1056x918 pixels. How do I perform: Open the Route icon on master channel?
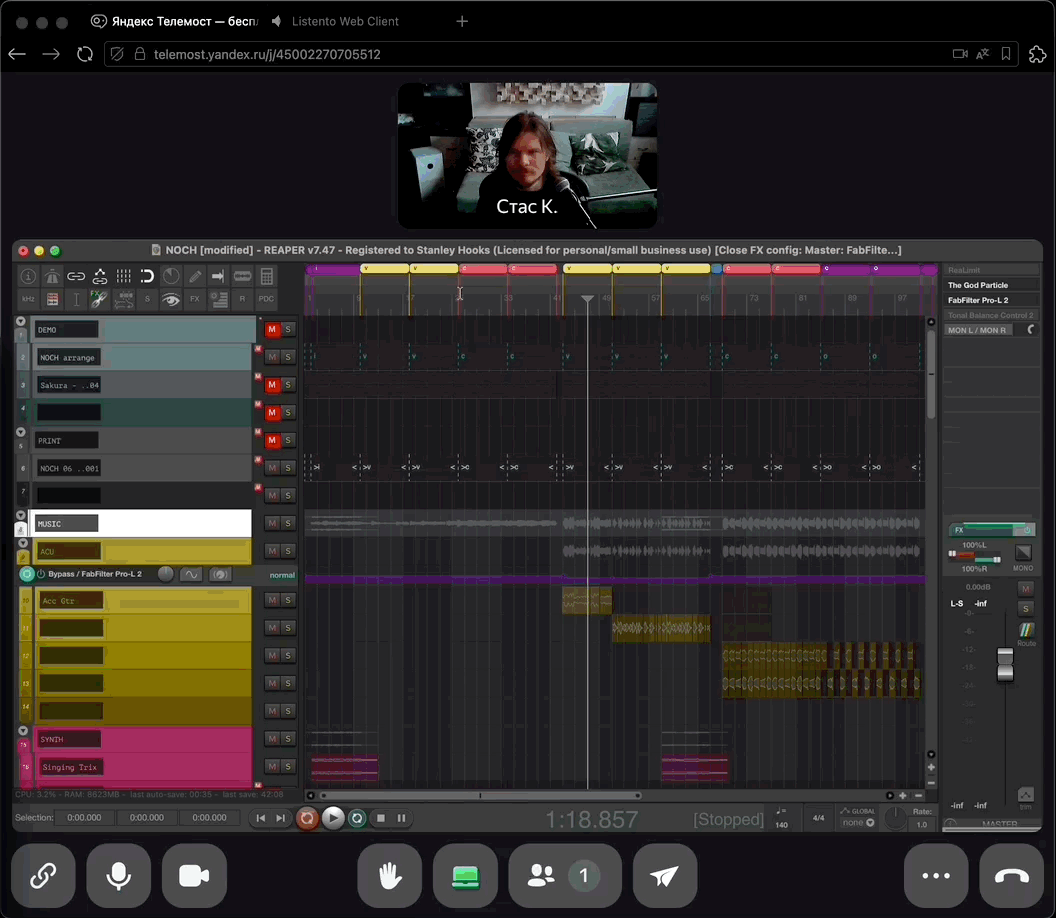point(1026,631)
